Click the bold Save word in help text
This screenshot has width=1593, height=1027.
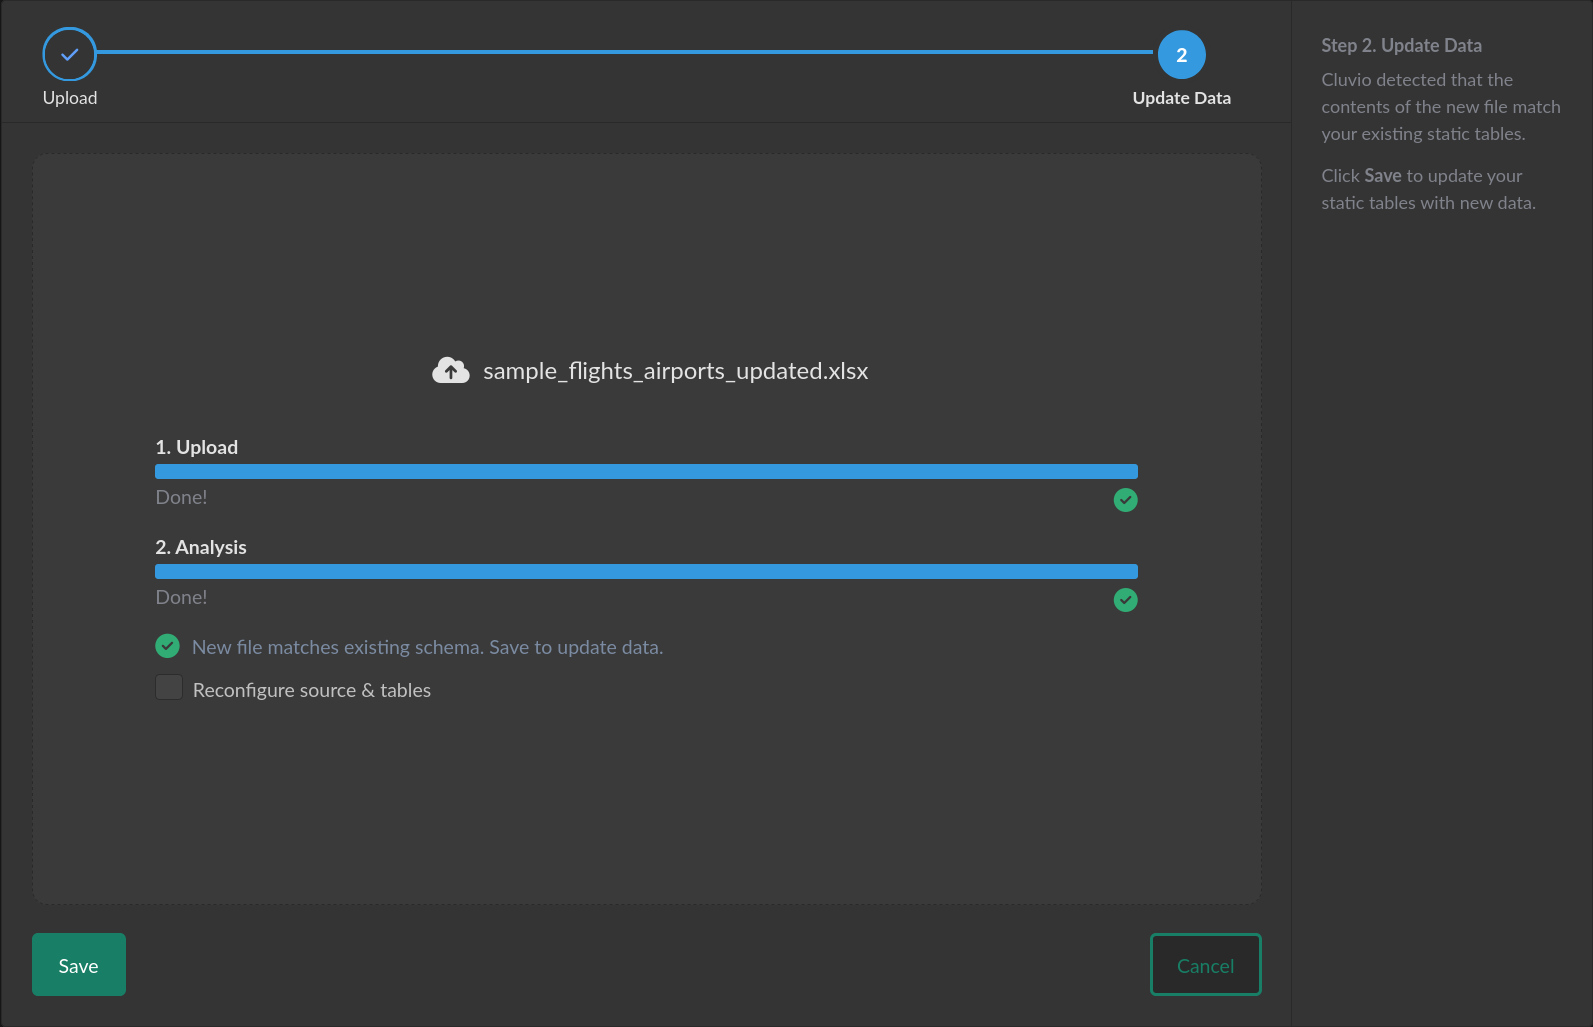(1382, 176)
